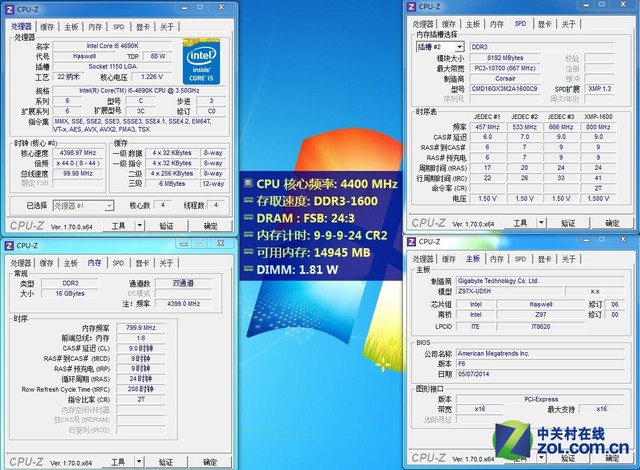Expand the 插槽 #2 memory slot dropdown
The width and height of the screenshot is (640, 470).
pyautogui.click(x=459, y=47)
